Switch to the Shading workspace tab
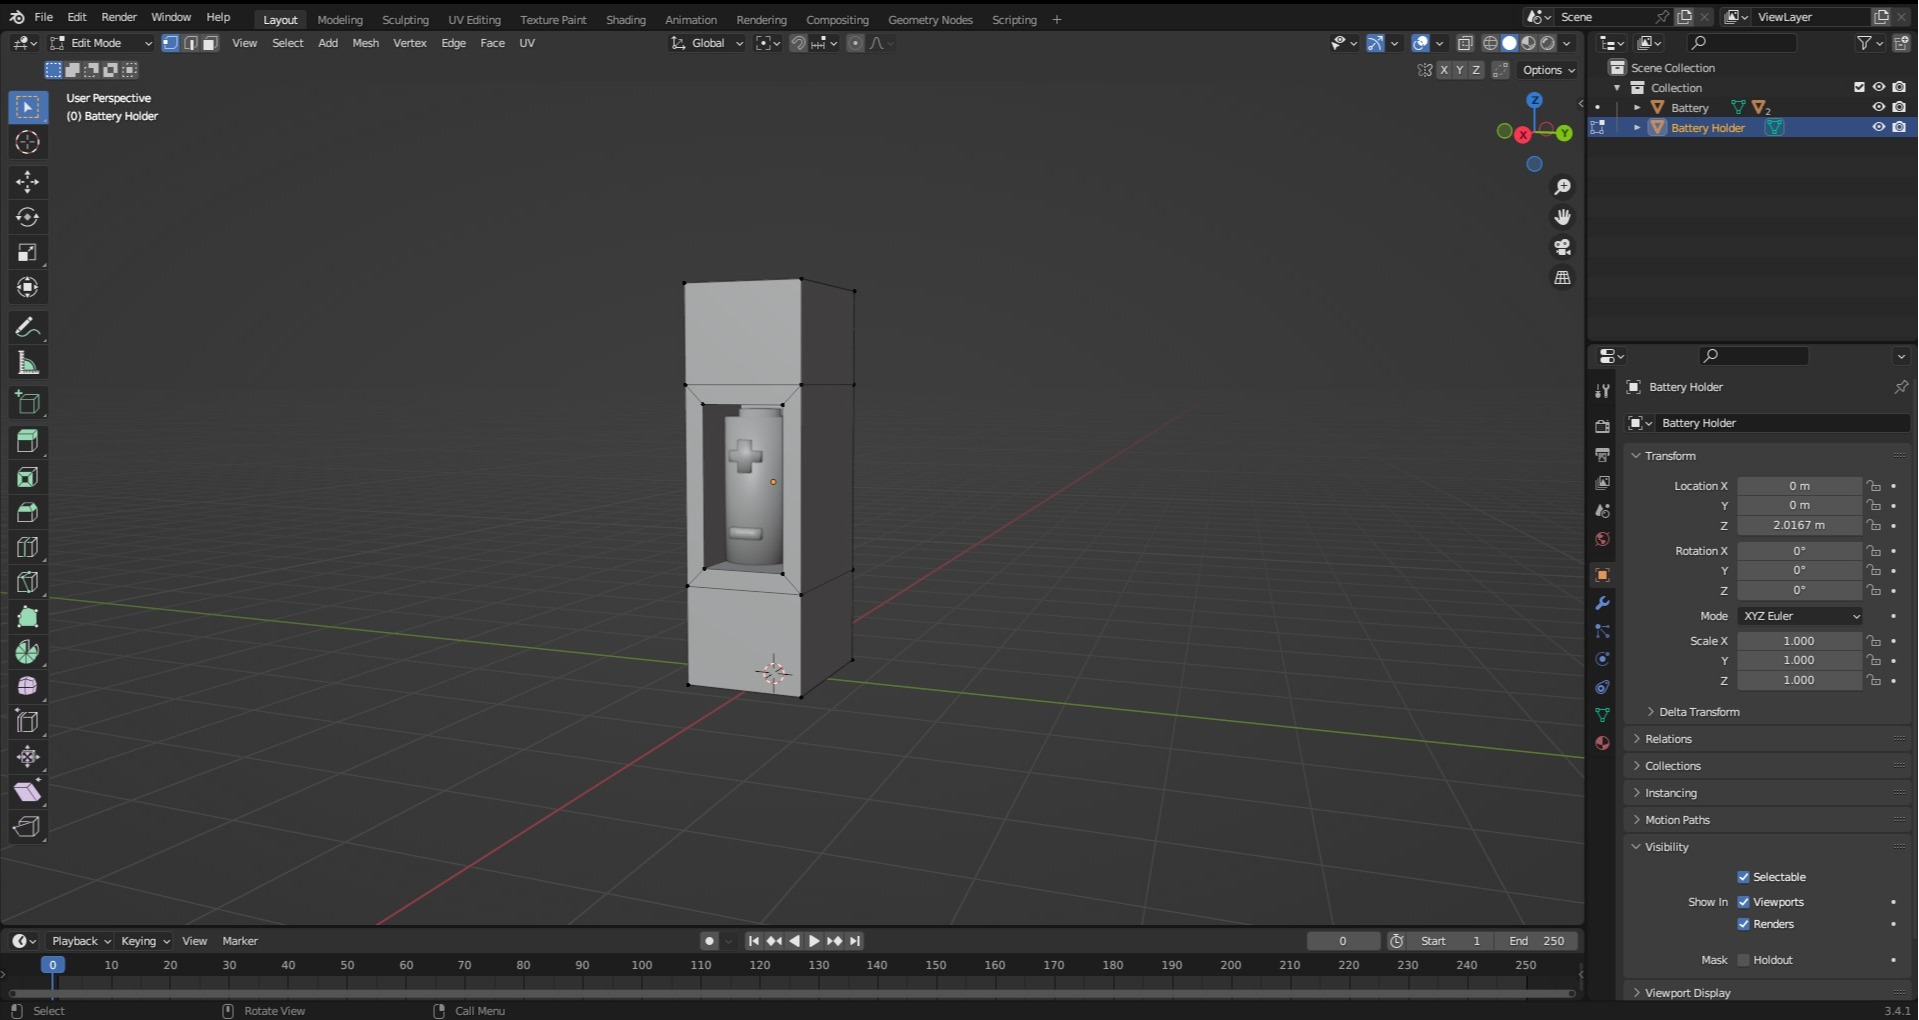Screen dimensions: 1919x1020 (x=625, y=19)
